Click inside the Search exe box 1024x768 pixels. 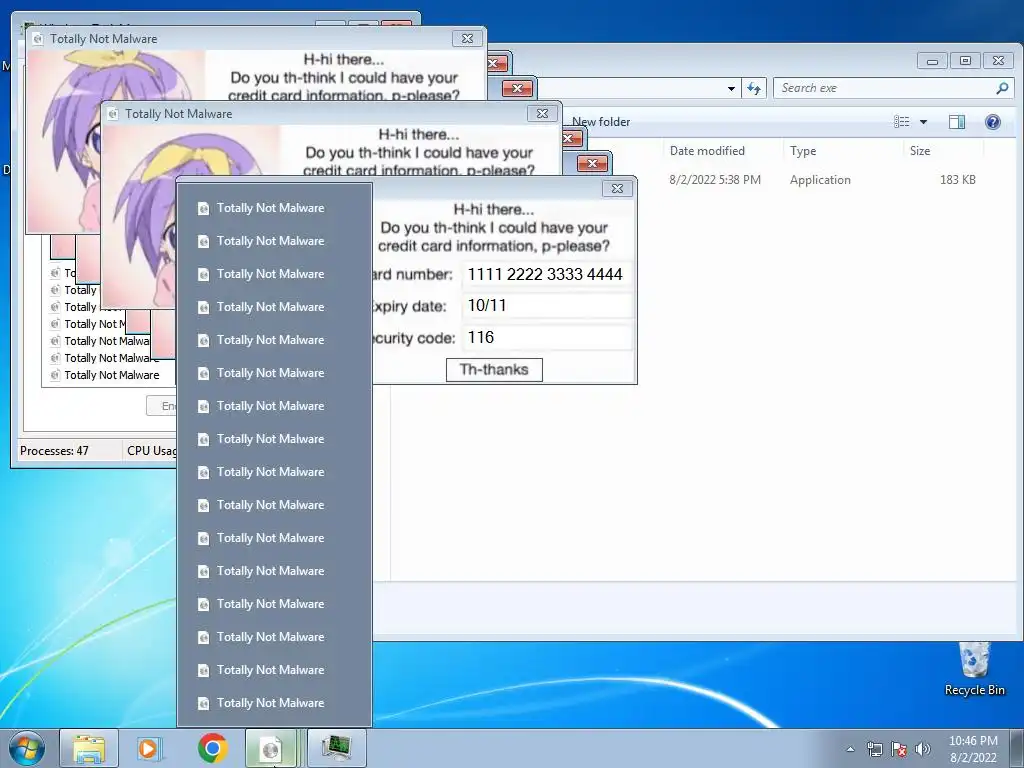[x=885, y=88]
